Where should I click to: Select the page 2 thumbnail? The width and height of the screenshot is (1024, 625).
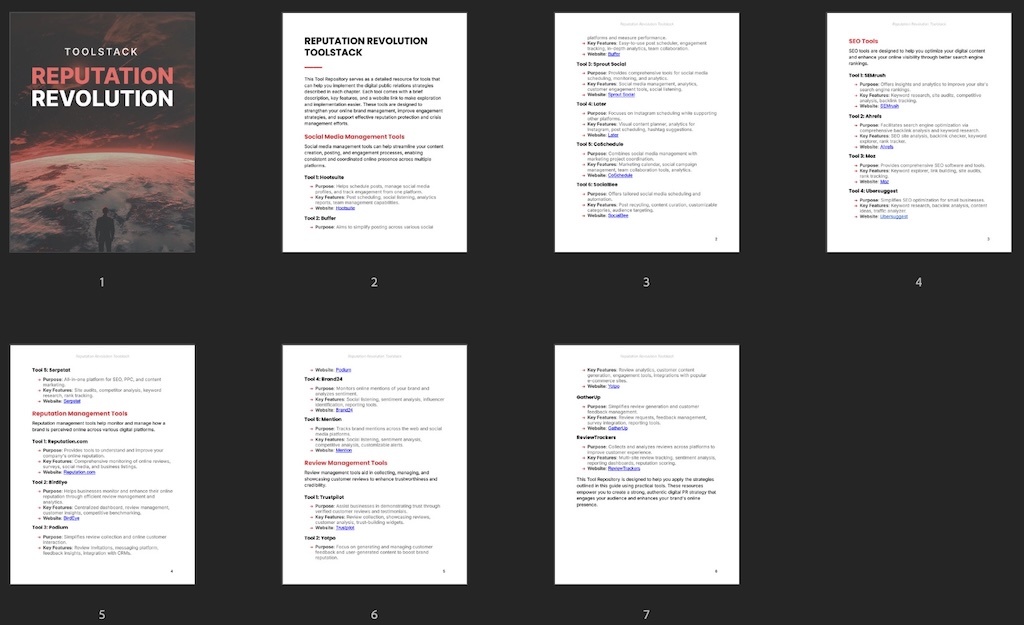[374, 133]
